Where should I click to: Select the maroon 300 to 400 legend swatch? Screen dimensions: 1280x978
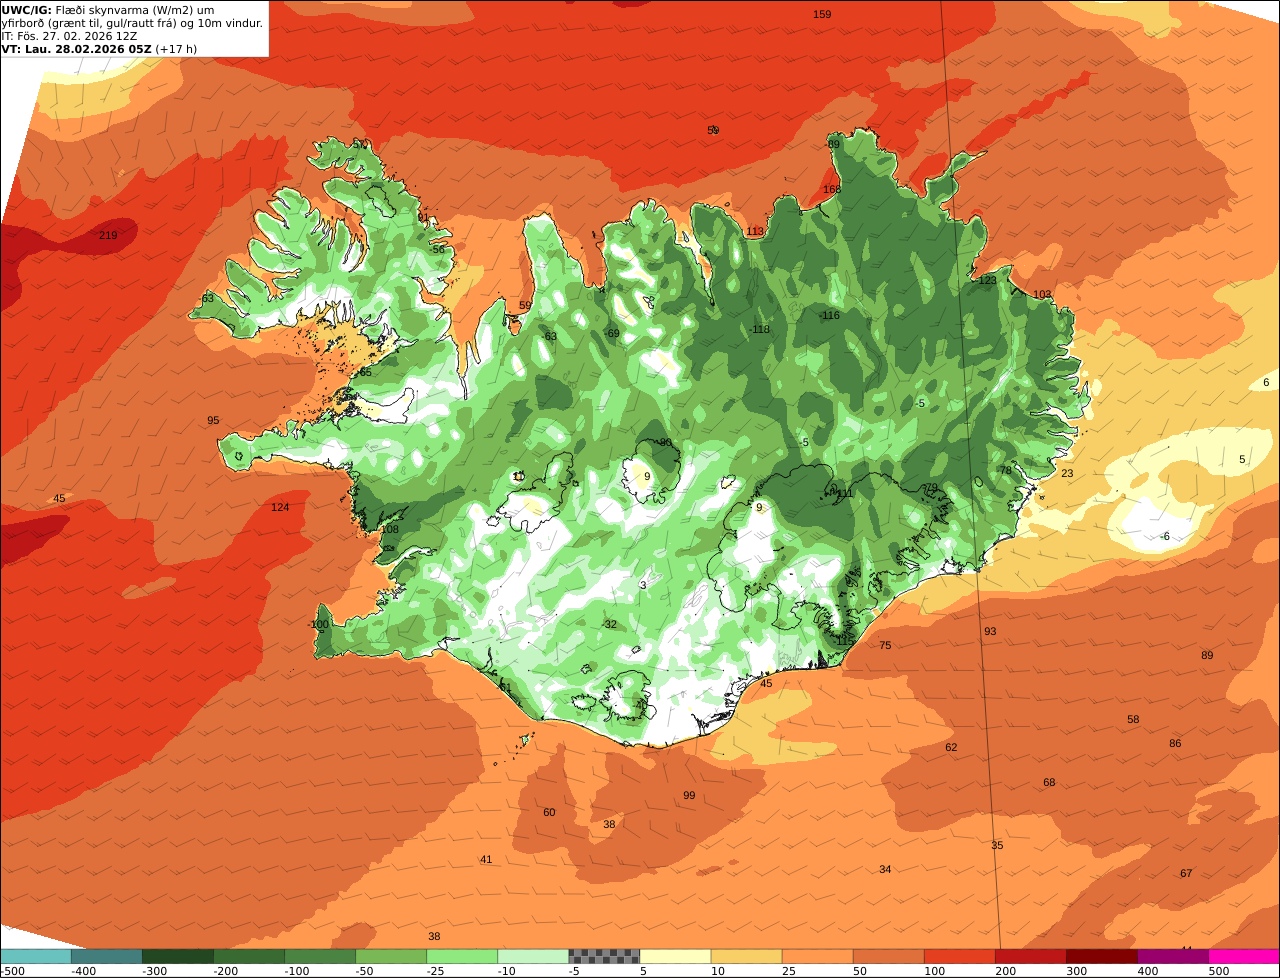coord(1101,956)
